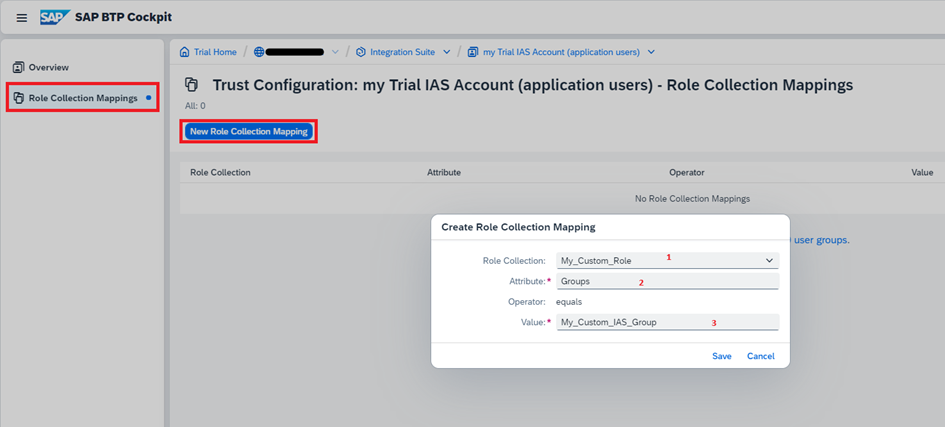945x427 pixels.
Task: Click the Value column header
Action: [922, 172]
